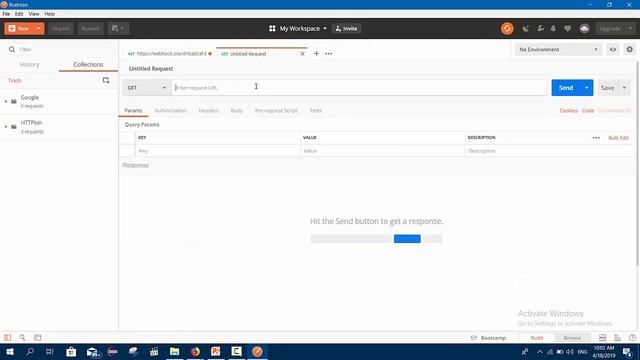Open the user avatar account icon

click(x=584, y=29)
